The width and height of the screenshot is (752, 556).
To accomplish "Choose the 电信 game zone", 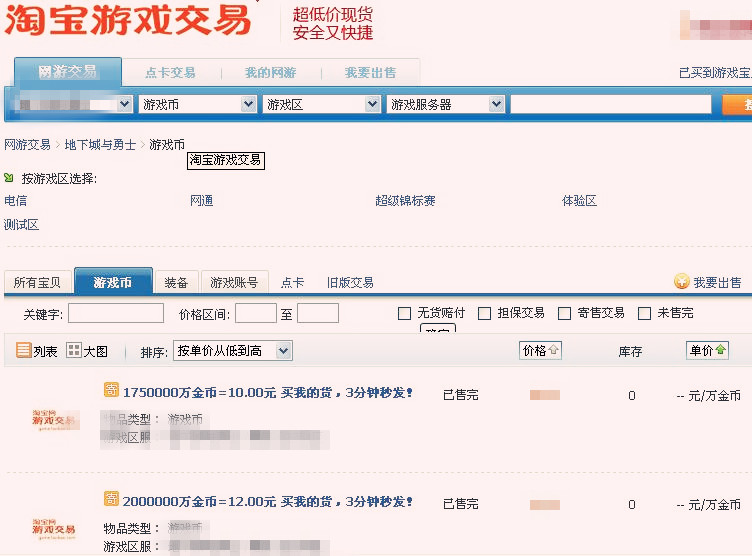I will 15,201.
